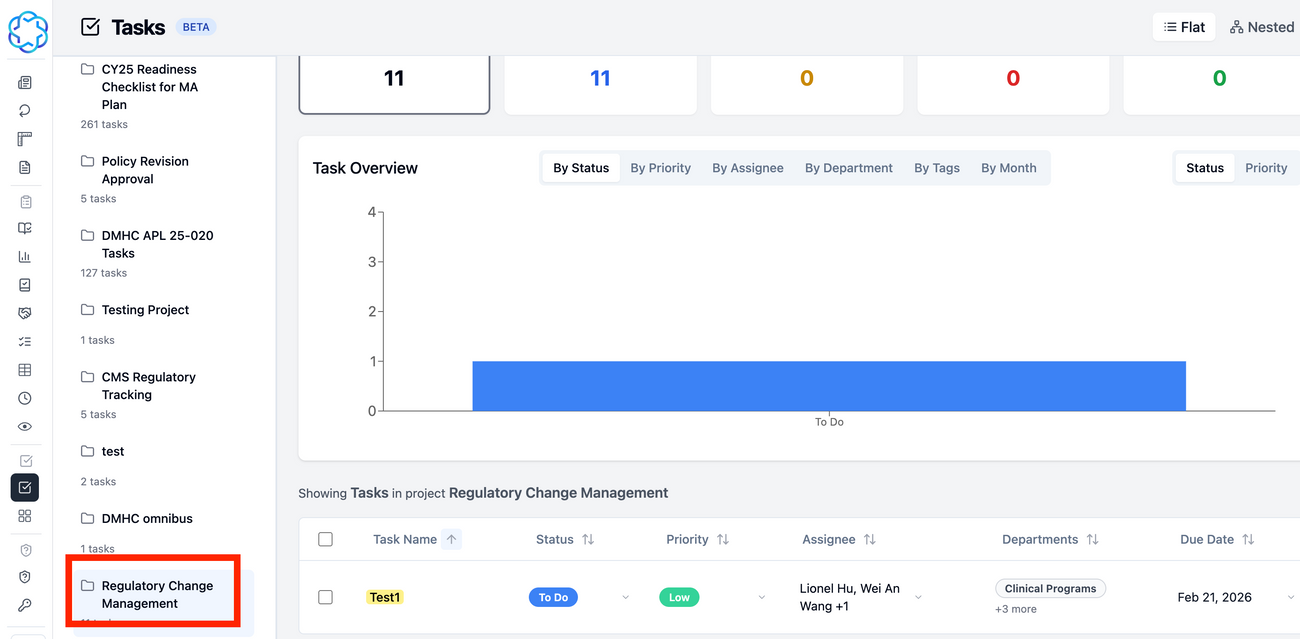Click the +3 more departments link
1300x639 pixels.
(1016, 609)
